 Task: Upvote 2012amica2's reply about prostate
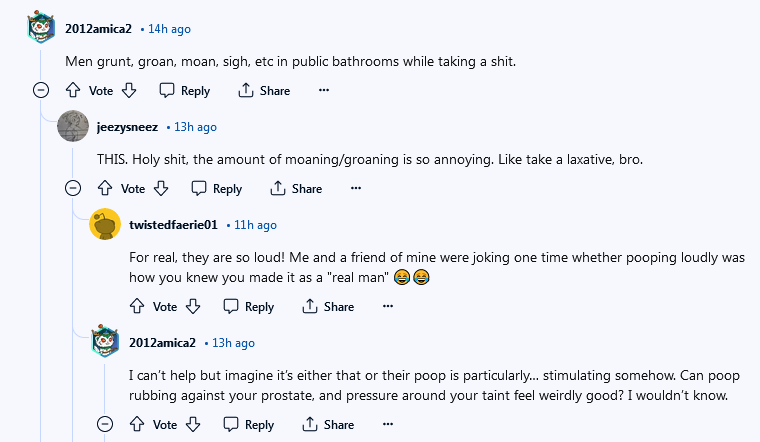(x=137, y=424)
